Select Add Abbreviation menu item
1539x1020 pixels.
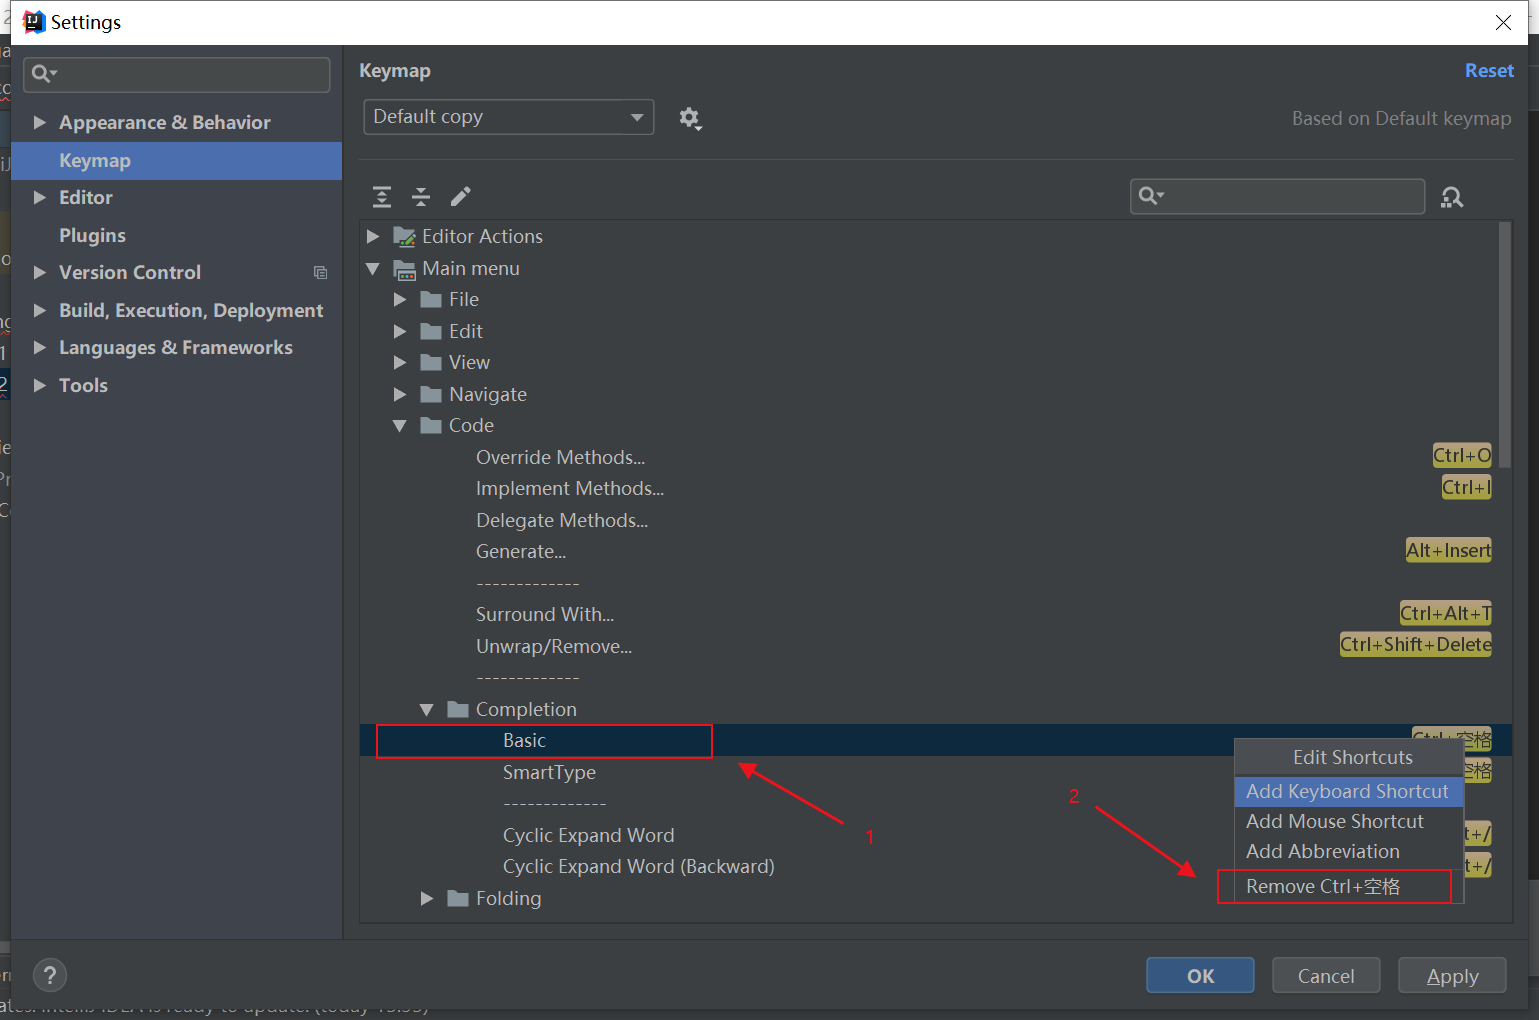[1348, 851]
